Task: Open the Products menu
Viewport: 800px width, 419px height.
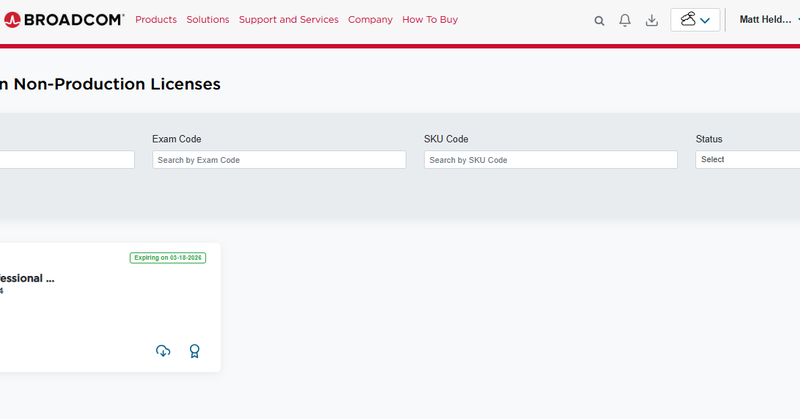Action: coord(156,19)
